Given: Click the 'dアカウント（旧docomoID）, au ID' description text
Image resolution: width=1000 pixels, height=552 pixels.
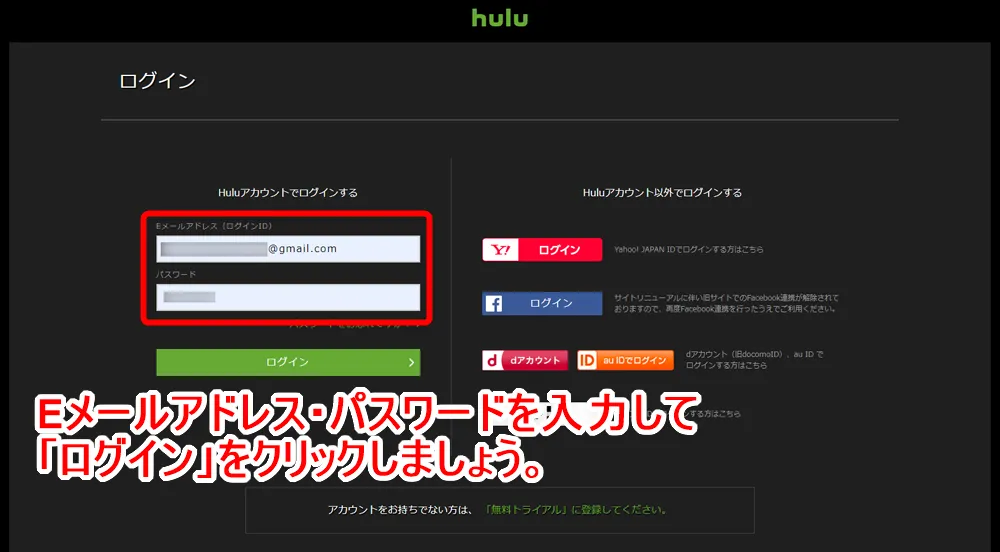Looking at the screenshot, I should coord(754,360).
